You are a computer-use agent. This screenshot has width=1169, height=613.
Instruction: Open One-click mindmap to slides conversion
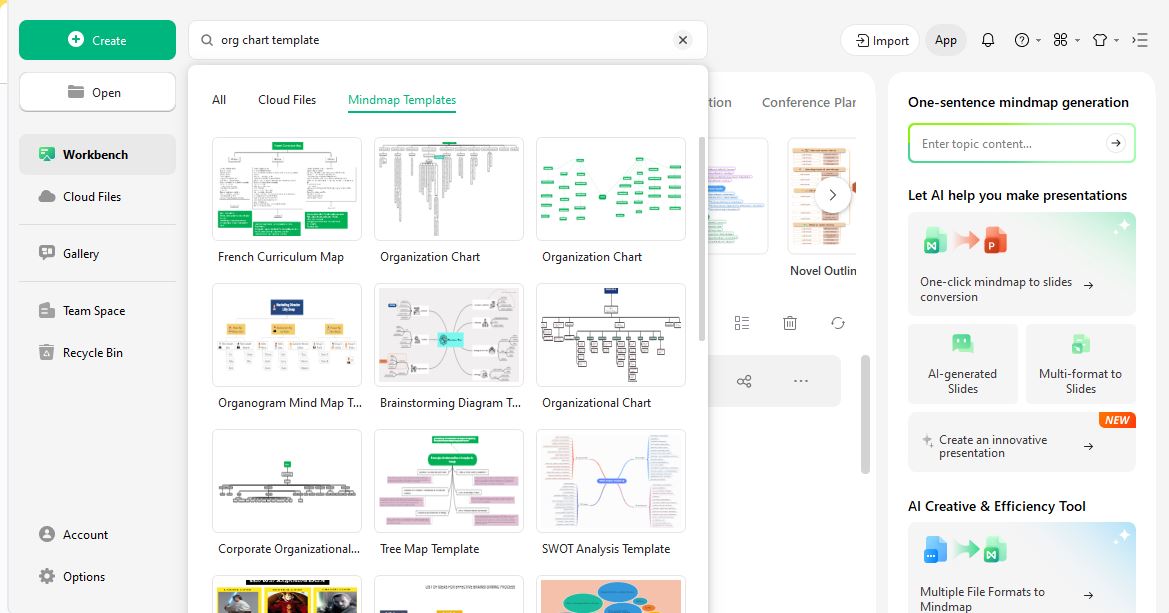click(x=1021, y=264)
